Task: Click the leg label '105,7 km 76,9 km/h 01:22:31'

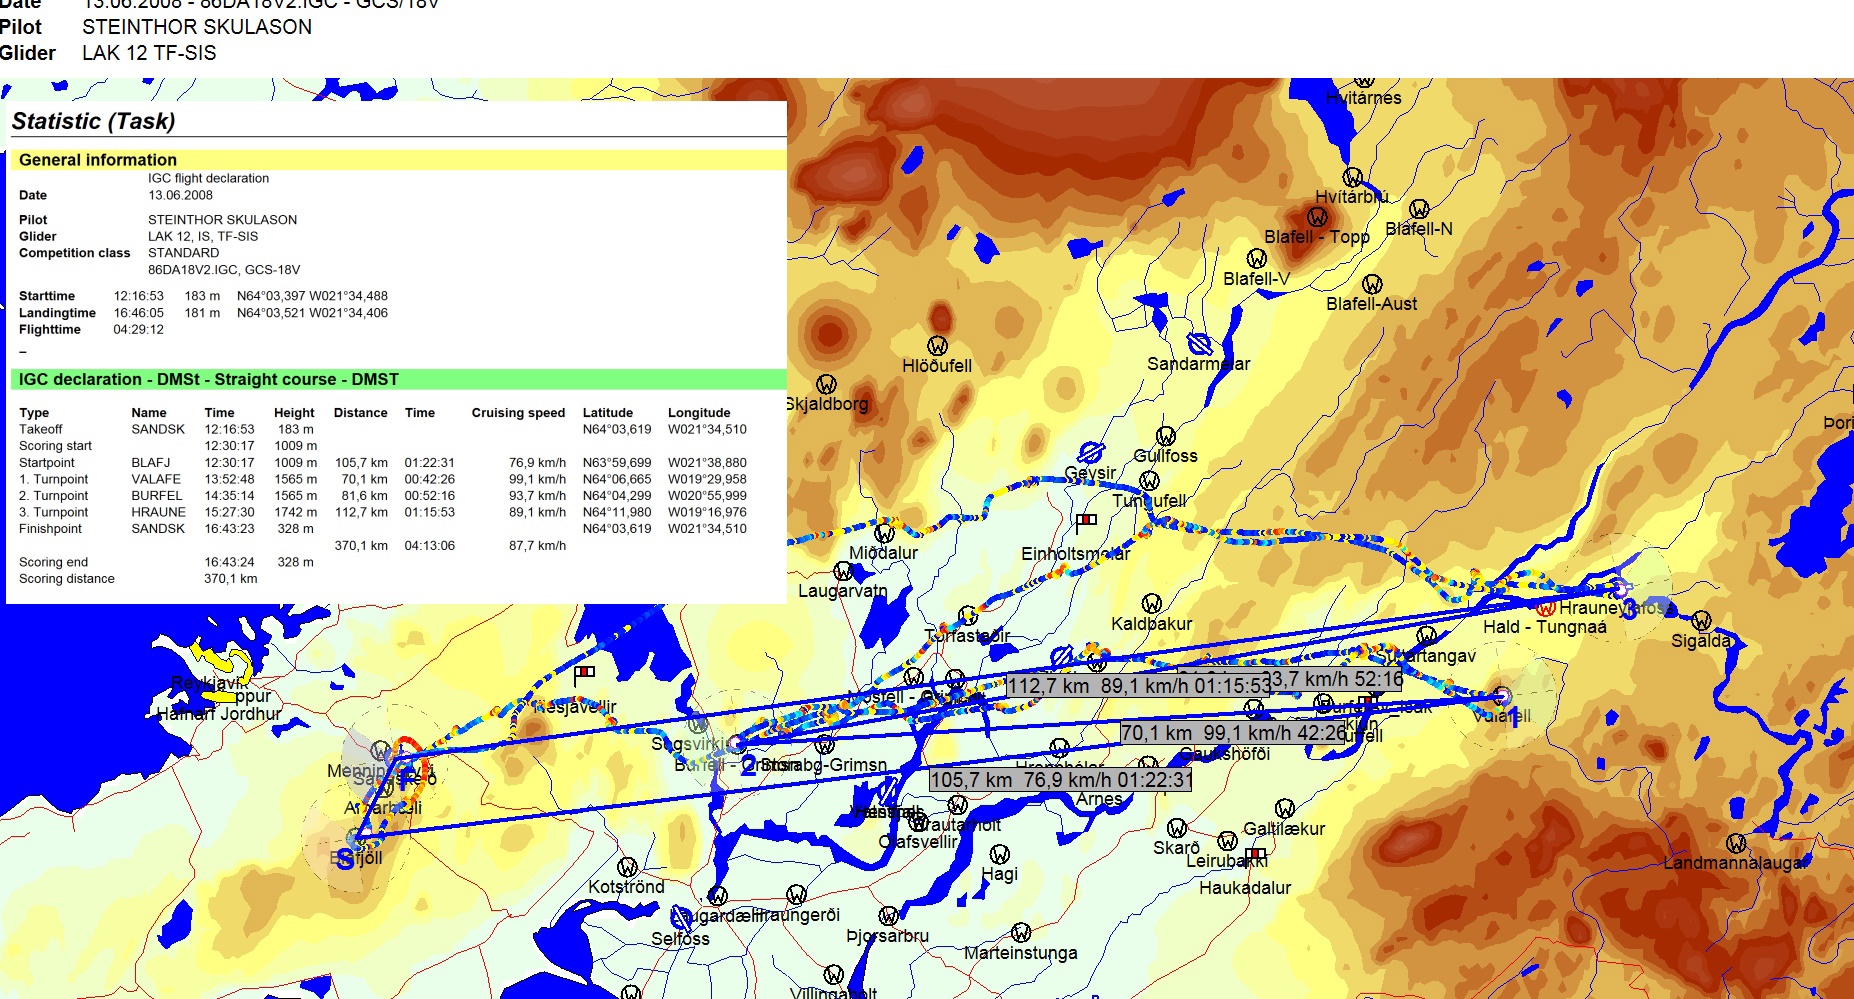Action: [x=1061, y=780]
